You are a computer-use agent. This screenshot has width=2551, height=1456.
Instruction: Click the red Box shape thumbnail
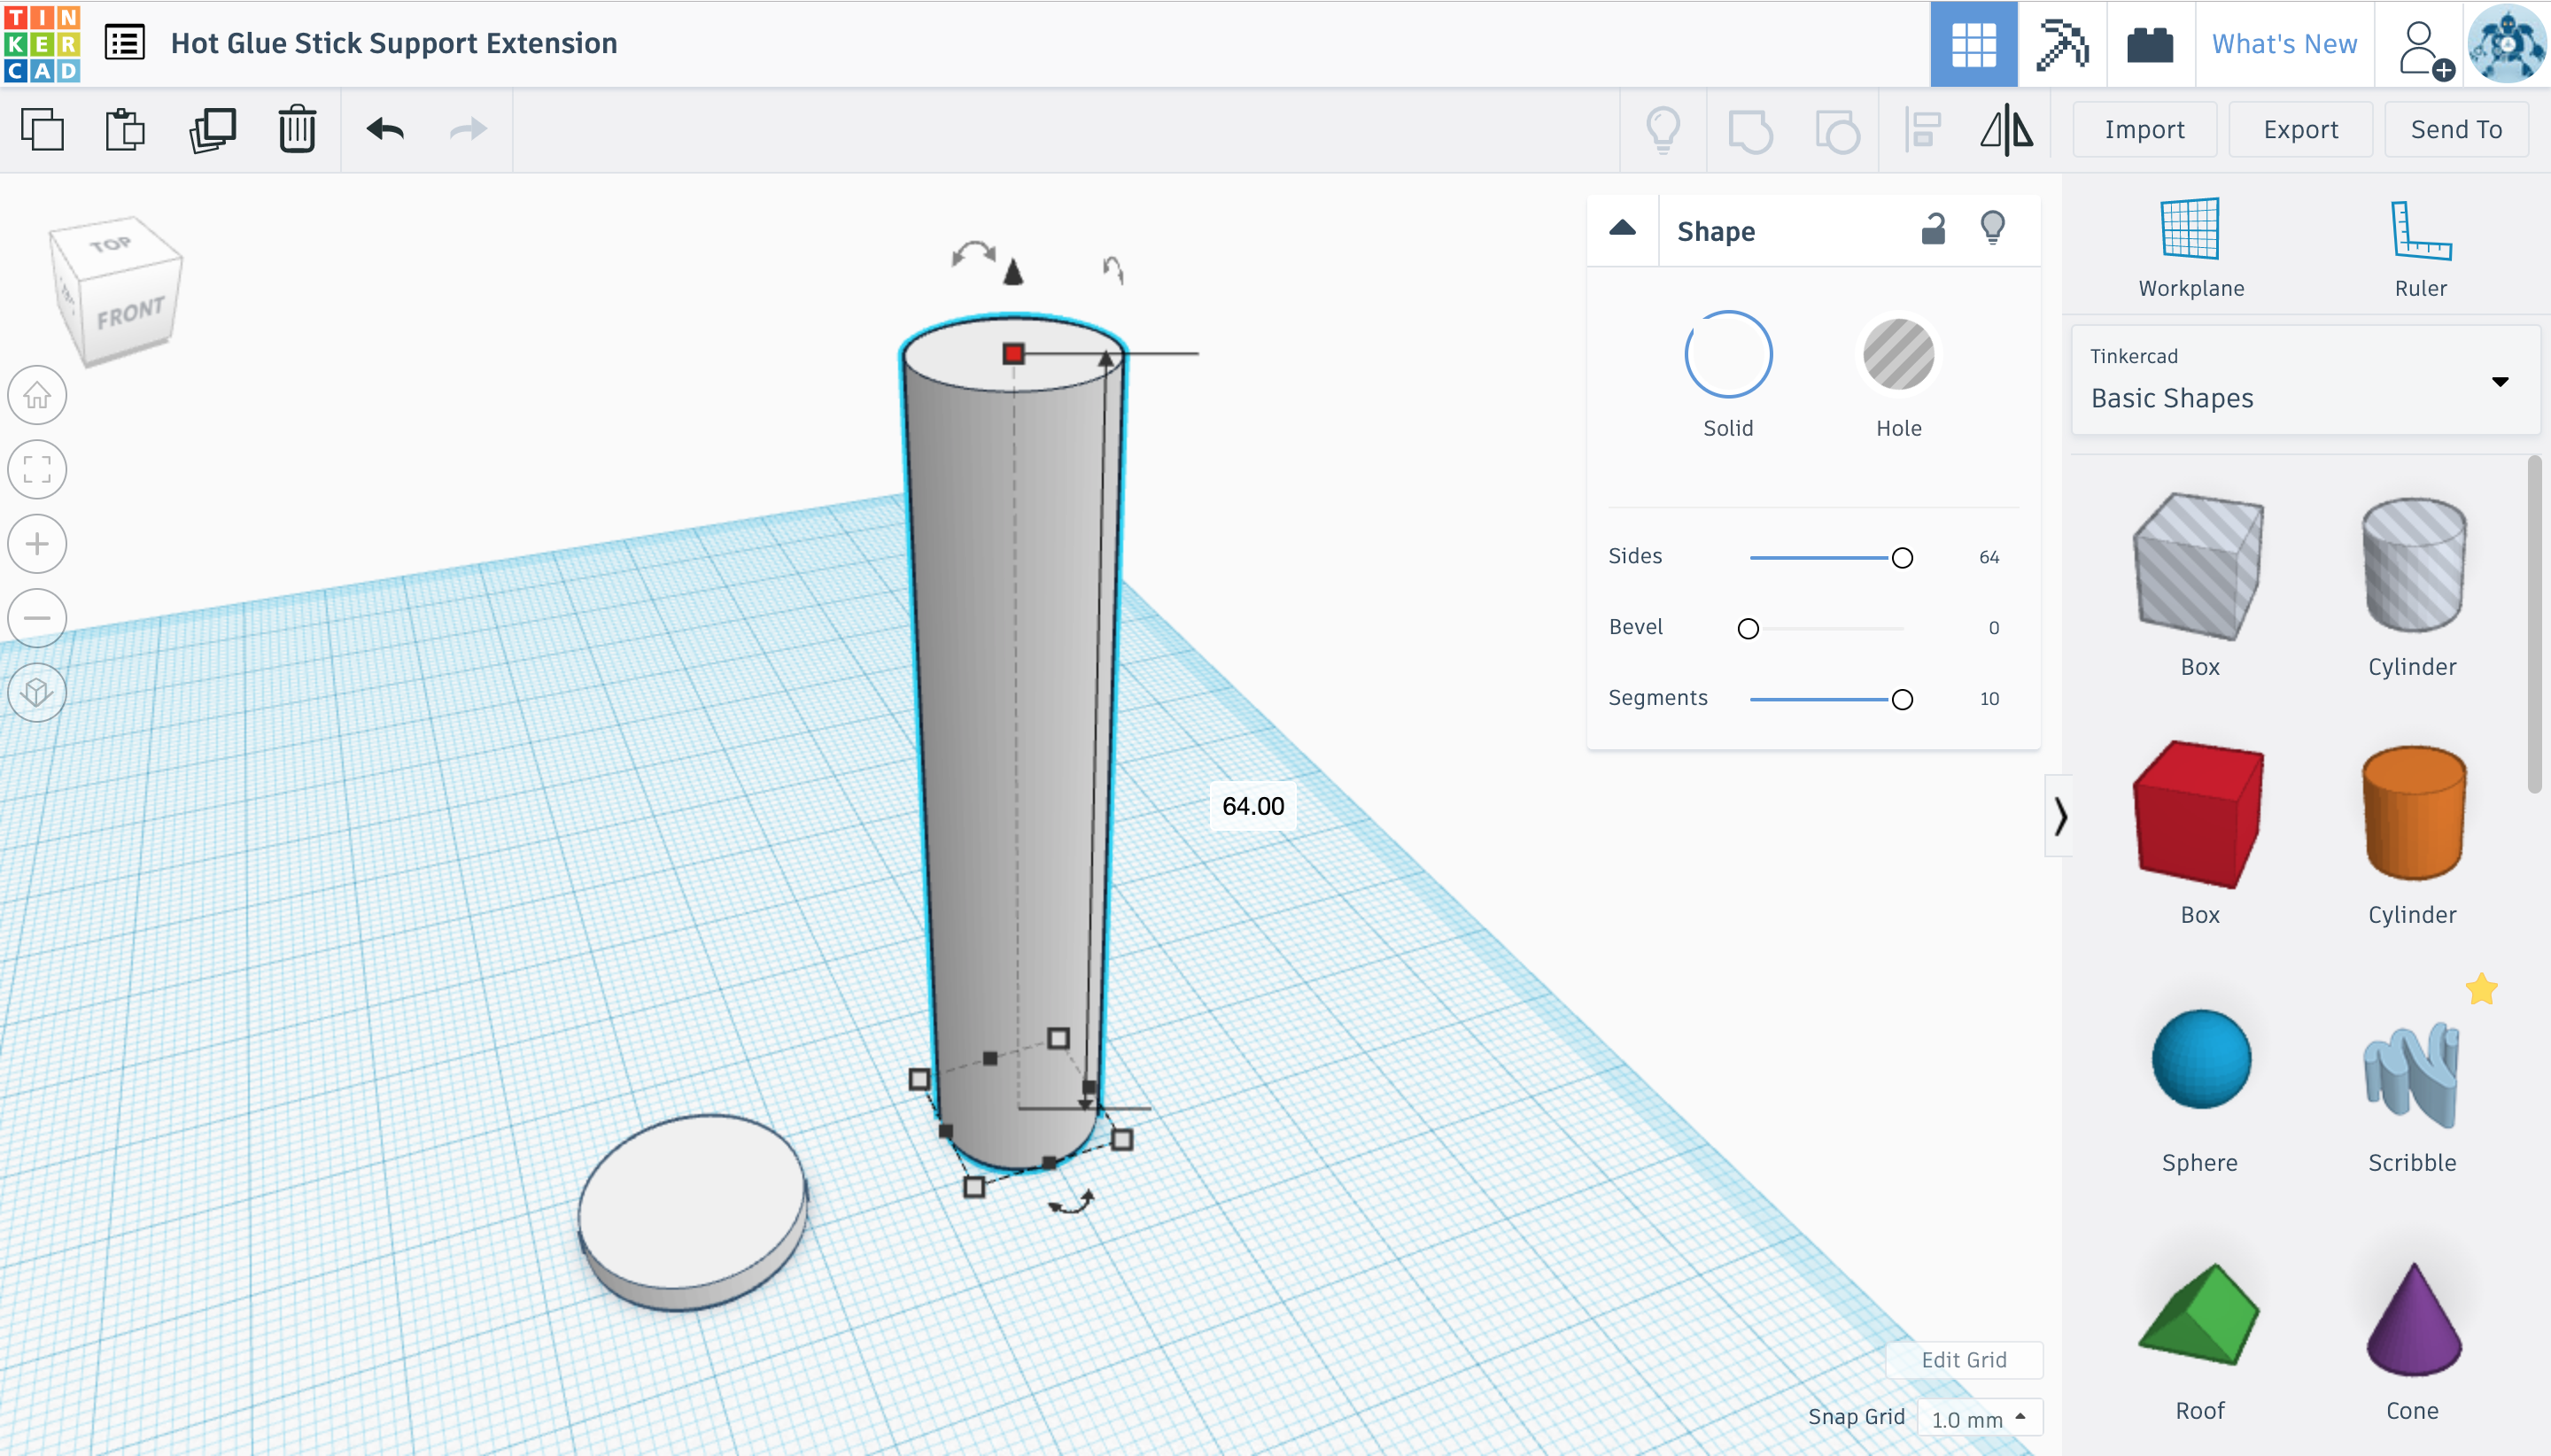[2198, 815]
